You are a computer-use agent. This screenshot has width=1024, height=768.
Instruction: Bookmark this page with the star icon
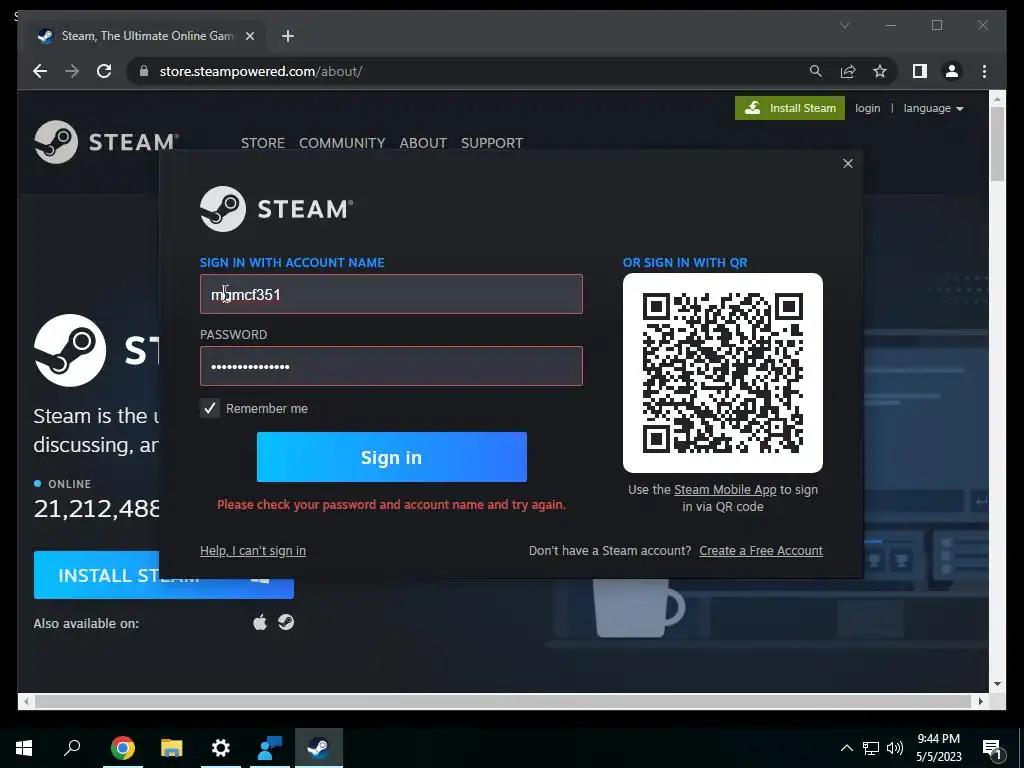[880, 71]
